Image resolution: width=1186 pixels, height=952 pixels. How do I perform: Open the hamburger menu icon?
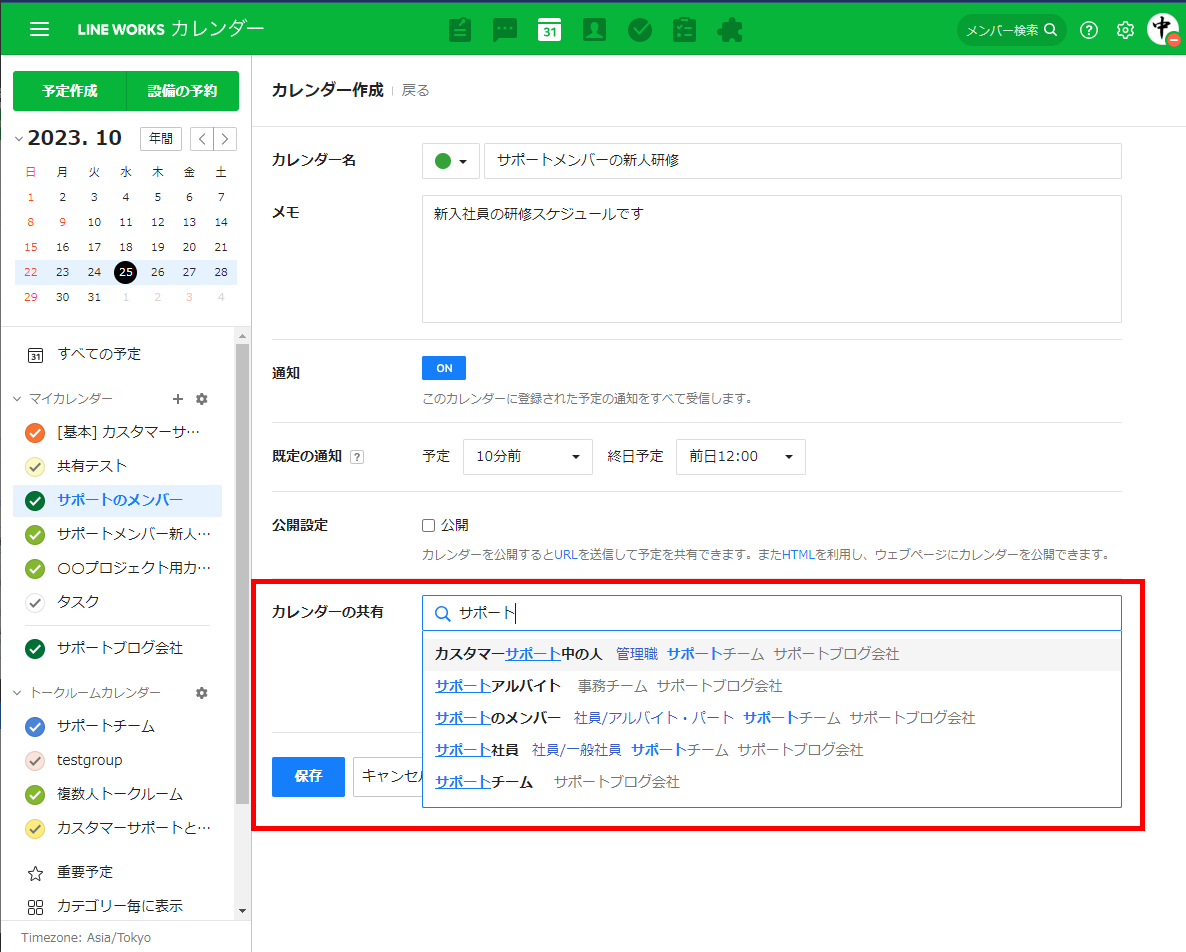tap(39, 29)
